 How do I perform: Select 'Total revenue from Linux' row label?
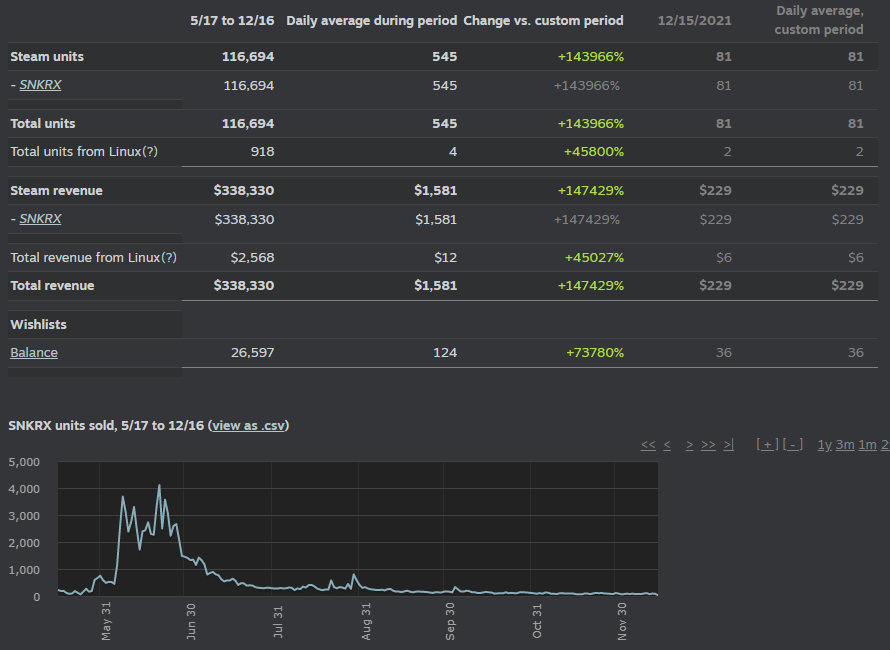(85, 258)
